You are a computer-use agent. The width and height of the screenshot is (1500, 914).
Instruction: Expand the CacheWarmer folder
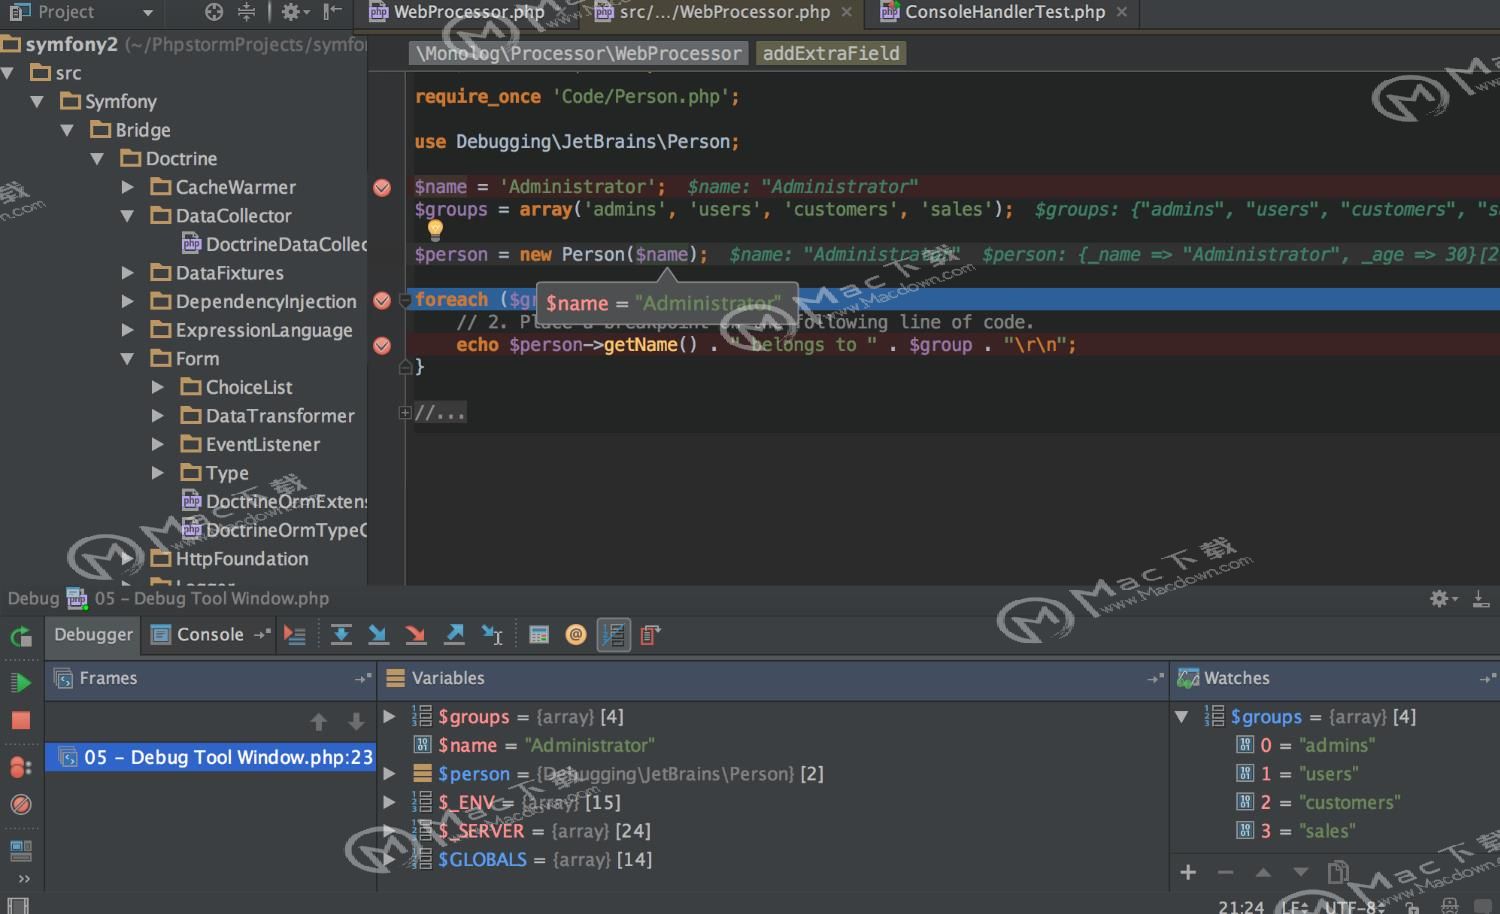click(127, 187)
